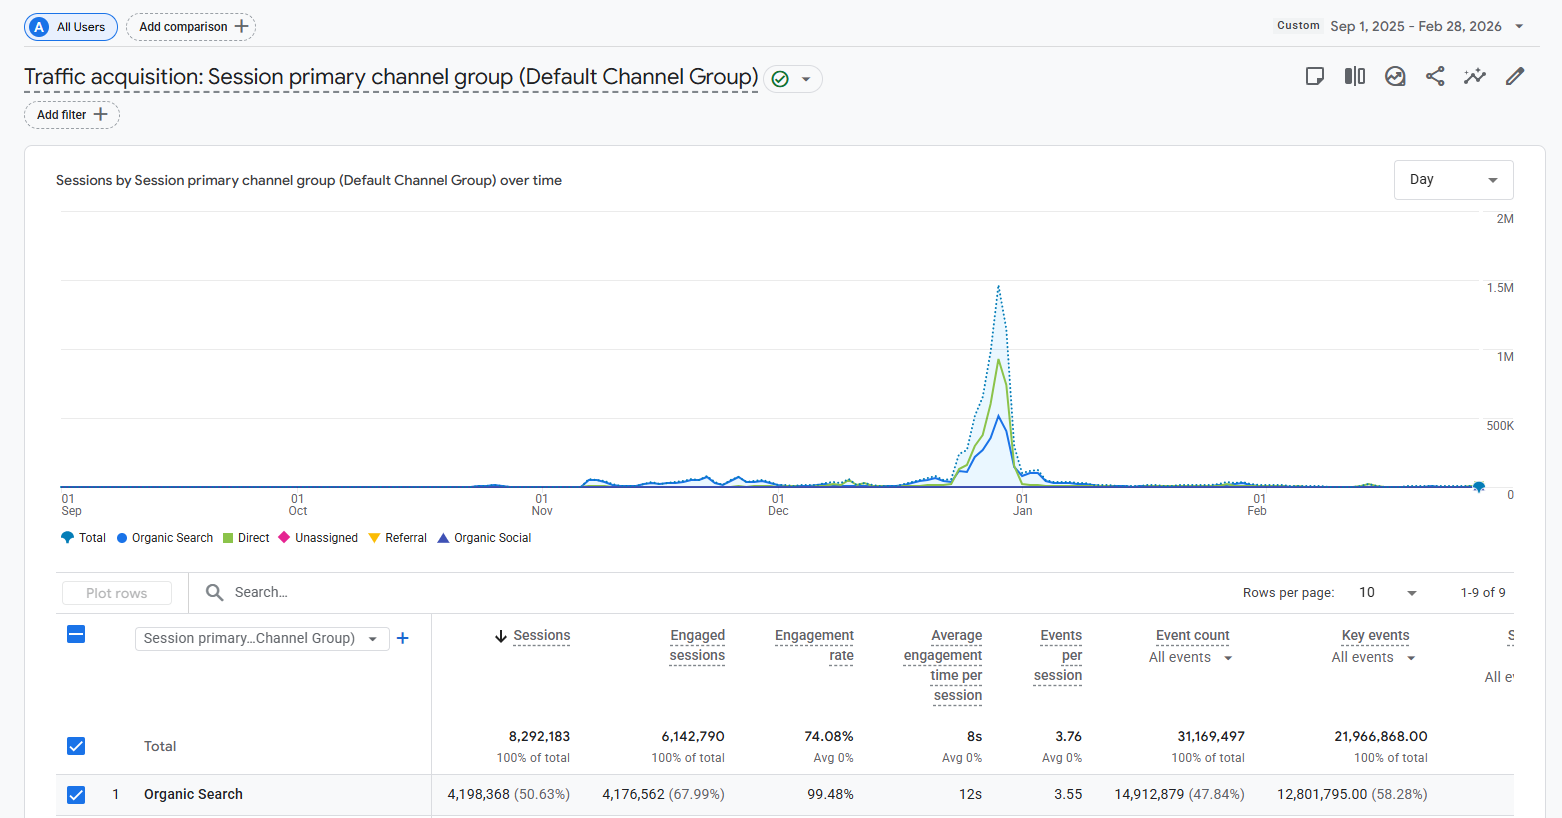The width and height of the screenshot is (1562, 818).
Task: Add a dimension with the blue plus icon
Action: [403, 638]
